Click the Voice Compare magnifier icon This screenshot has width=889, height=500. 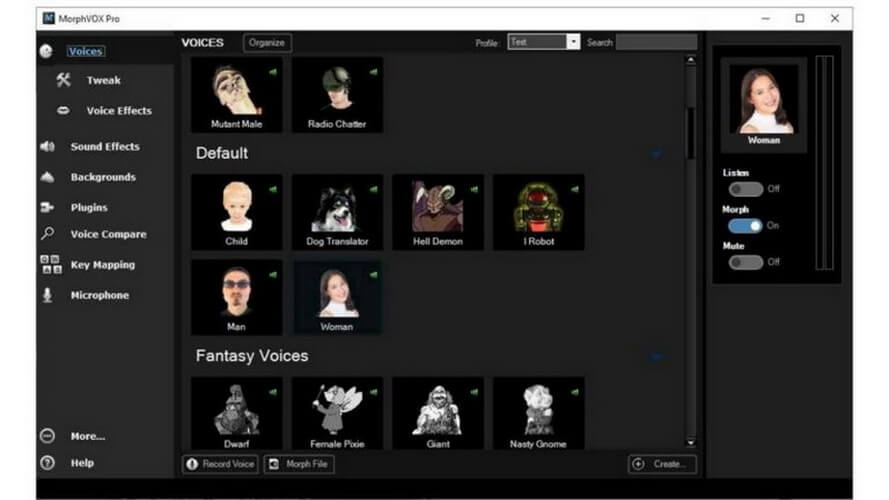(x=48, y=234)
